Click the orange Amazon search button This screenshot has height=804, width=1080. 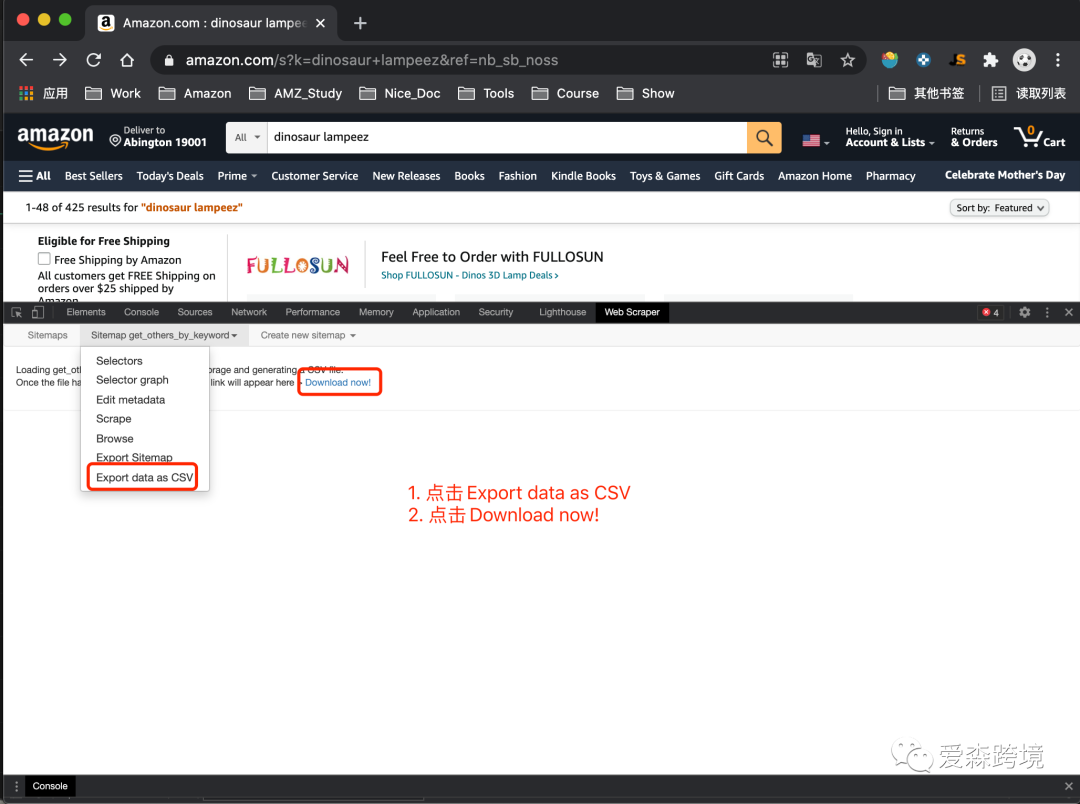tap(764, 137)
